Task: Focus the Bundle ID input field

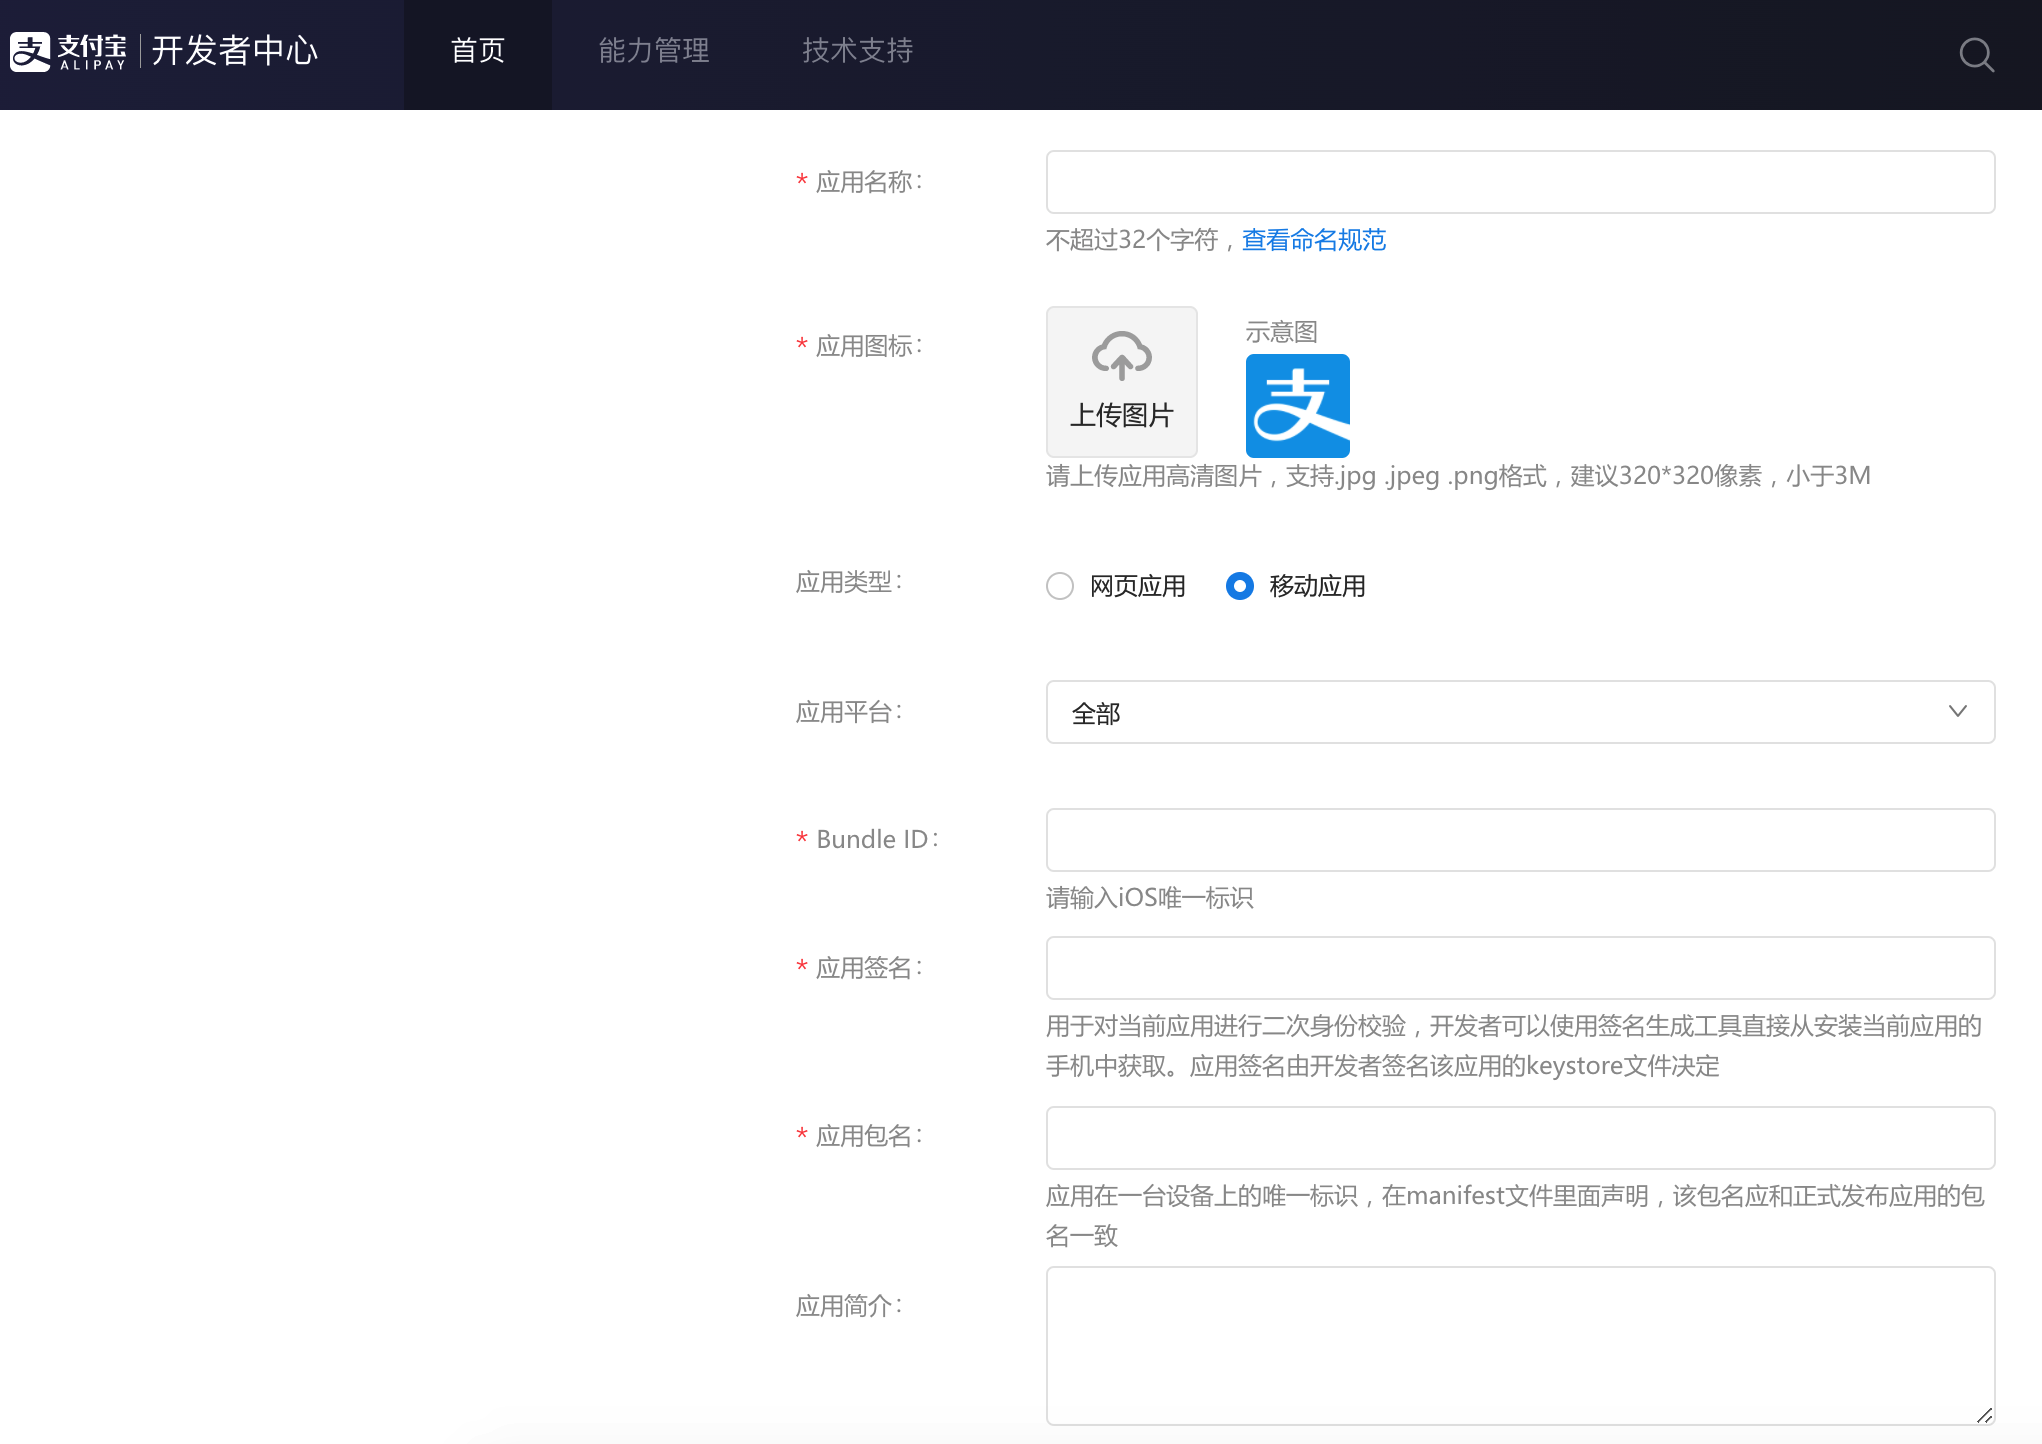Action: pos(1520,840)
